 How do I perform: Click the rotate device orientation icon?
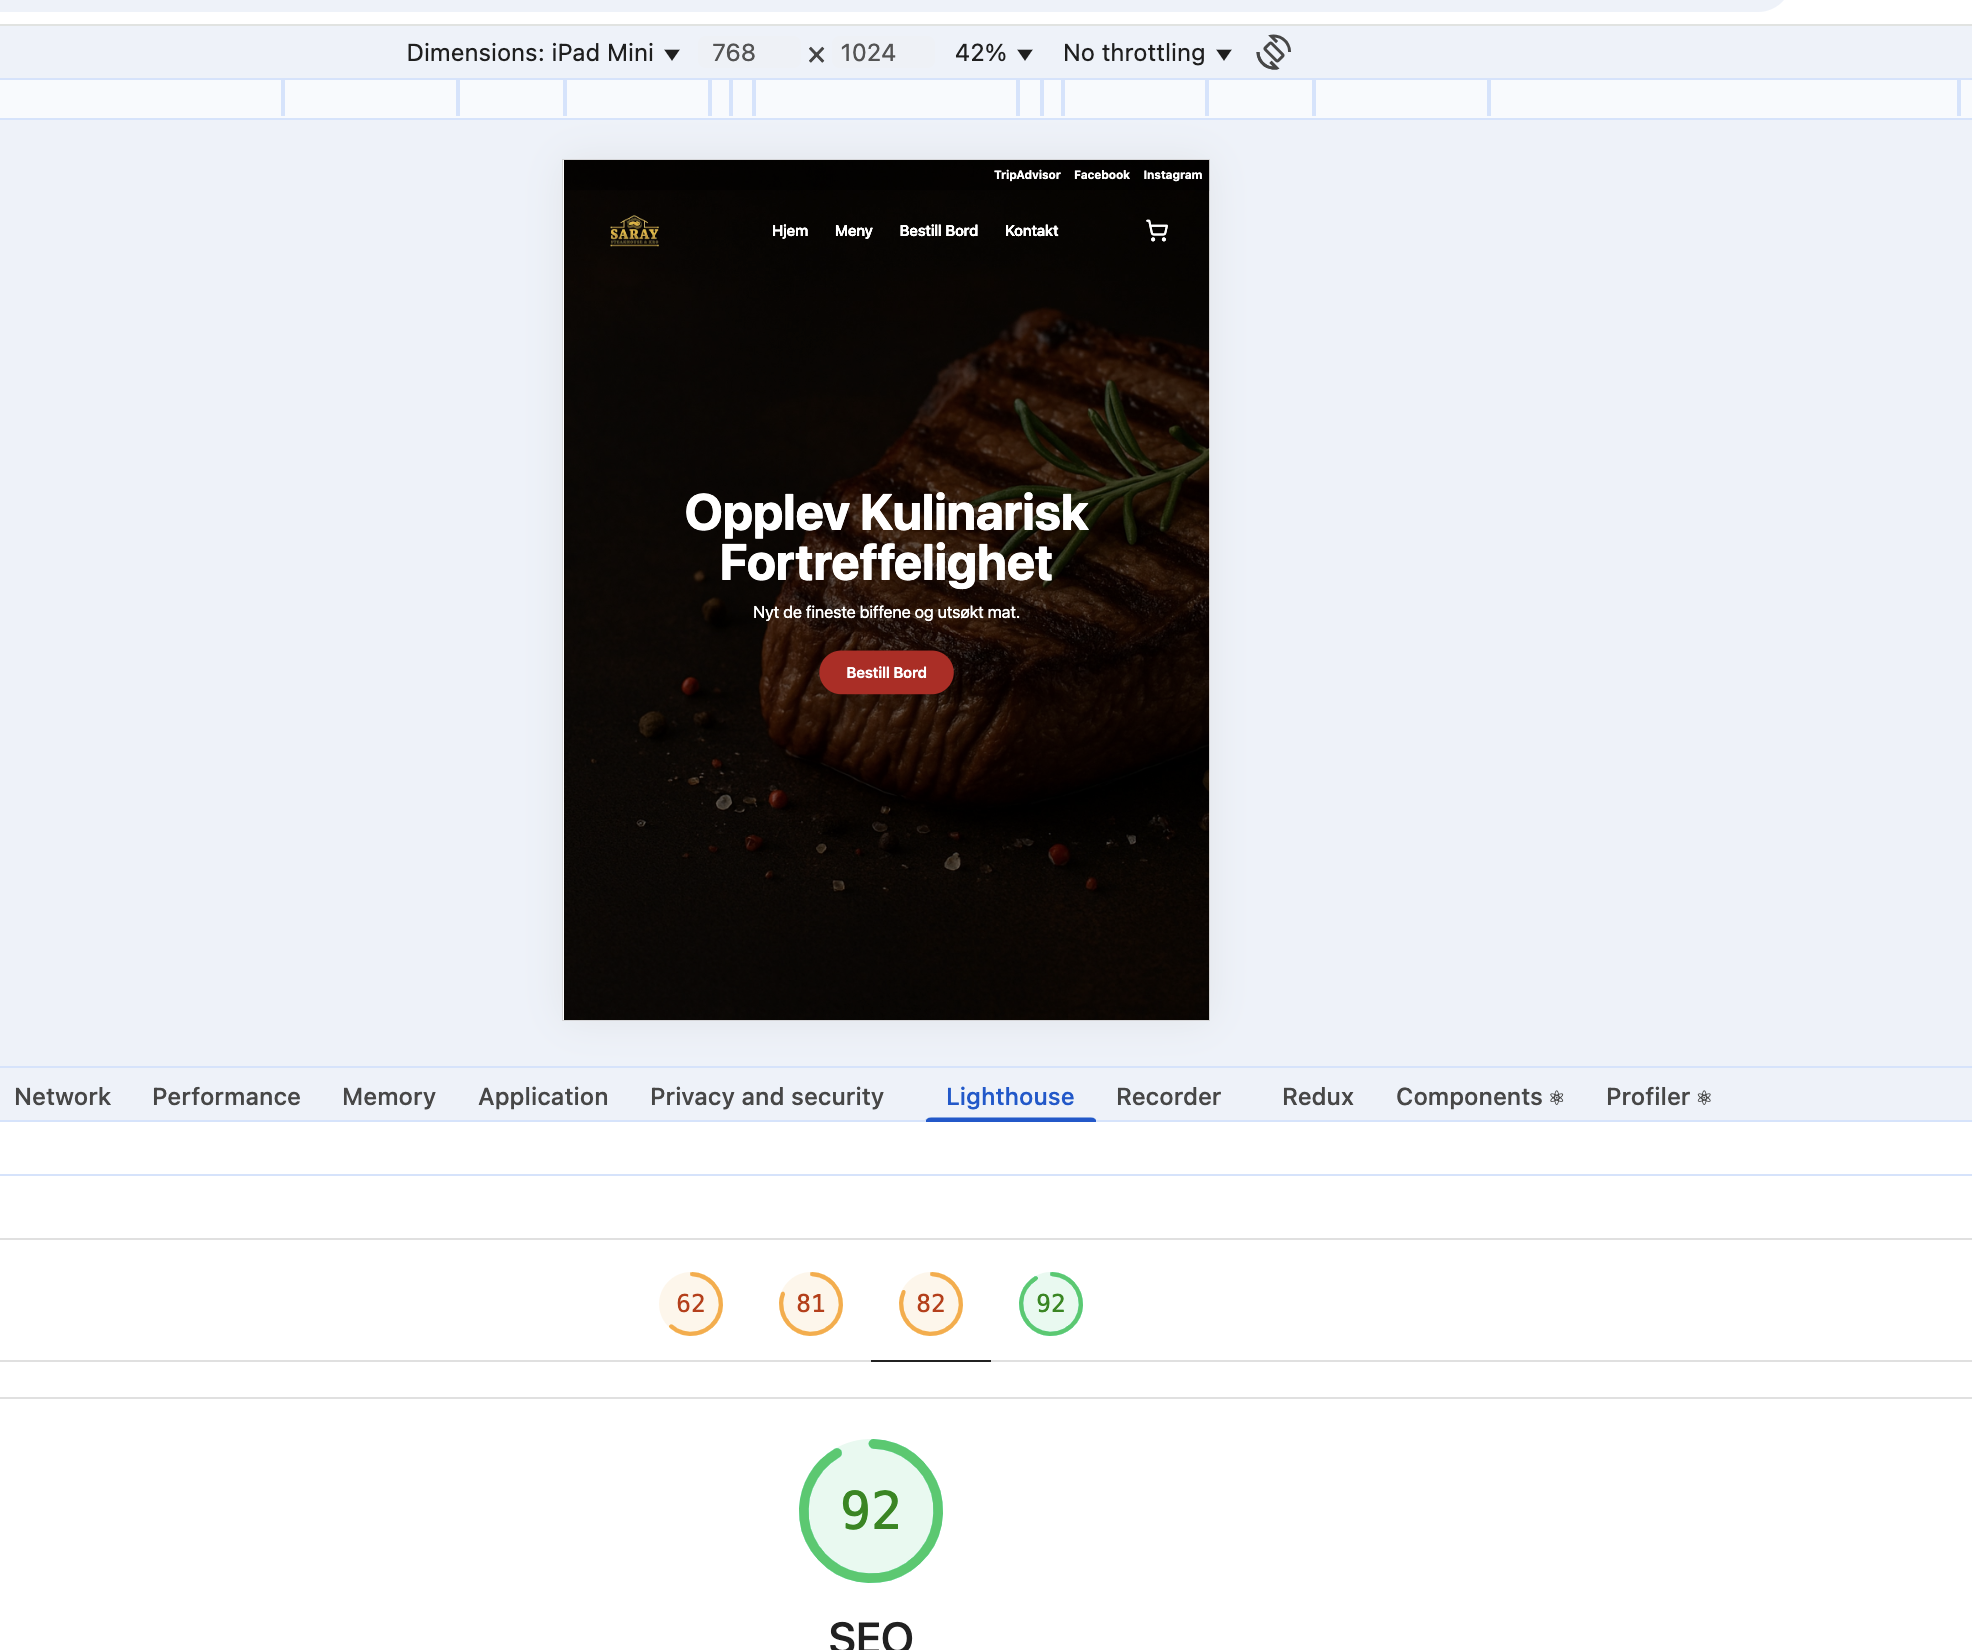click(x=1273, y=52)
